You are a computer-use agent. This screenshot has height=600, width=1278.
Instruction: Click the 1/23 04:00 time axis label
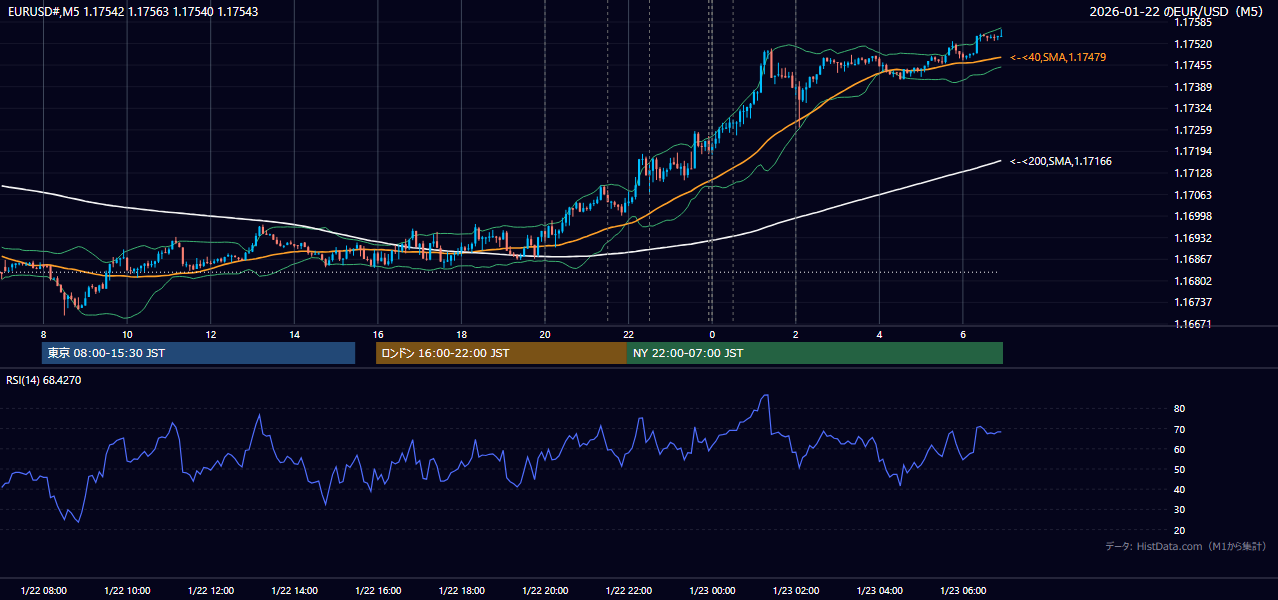879,590
